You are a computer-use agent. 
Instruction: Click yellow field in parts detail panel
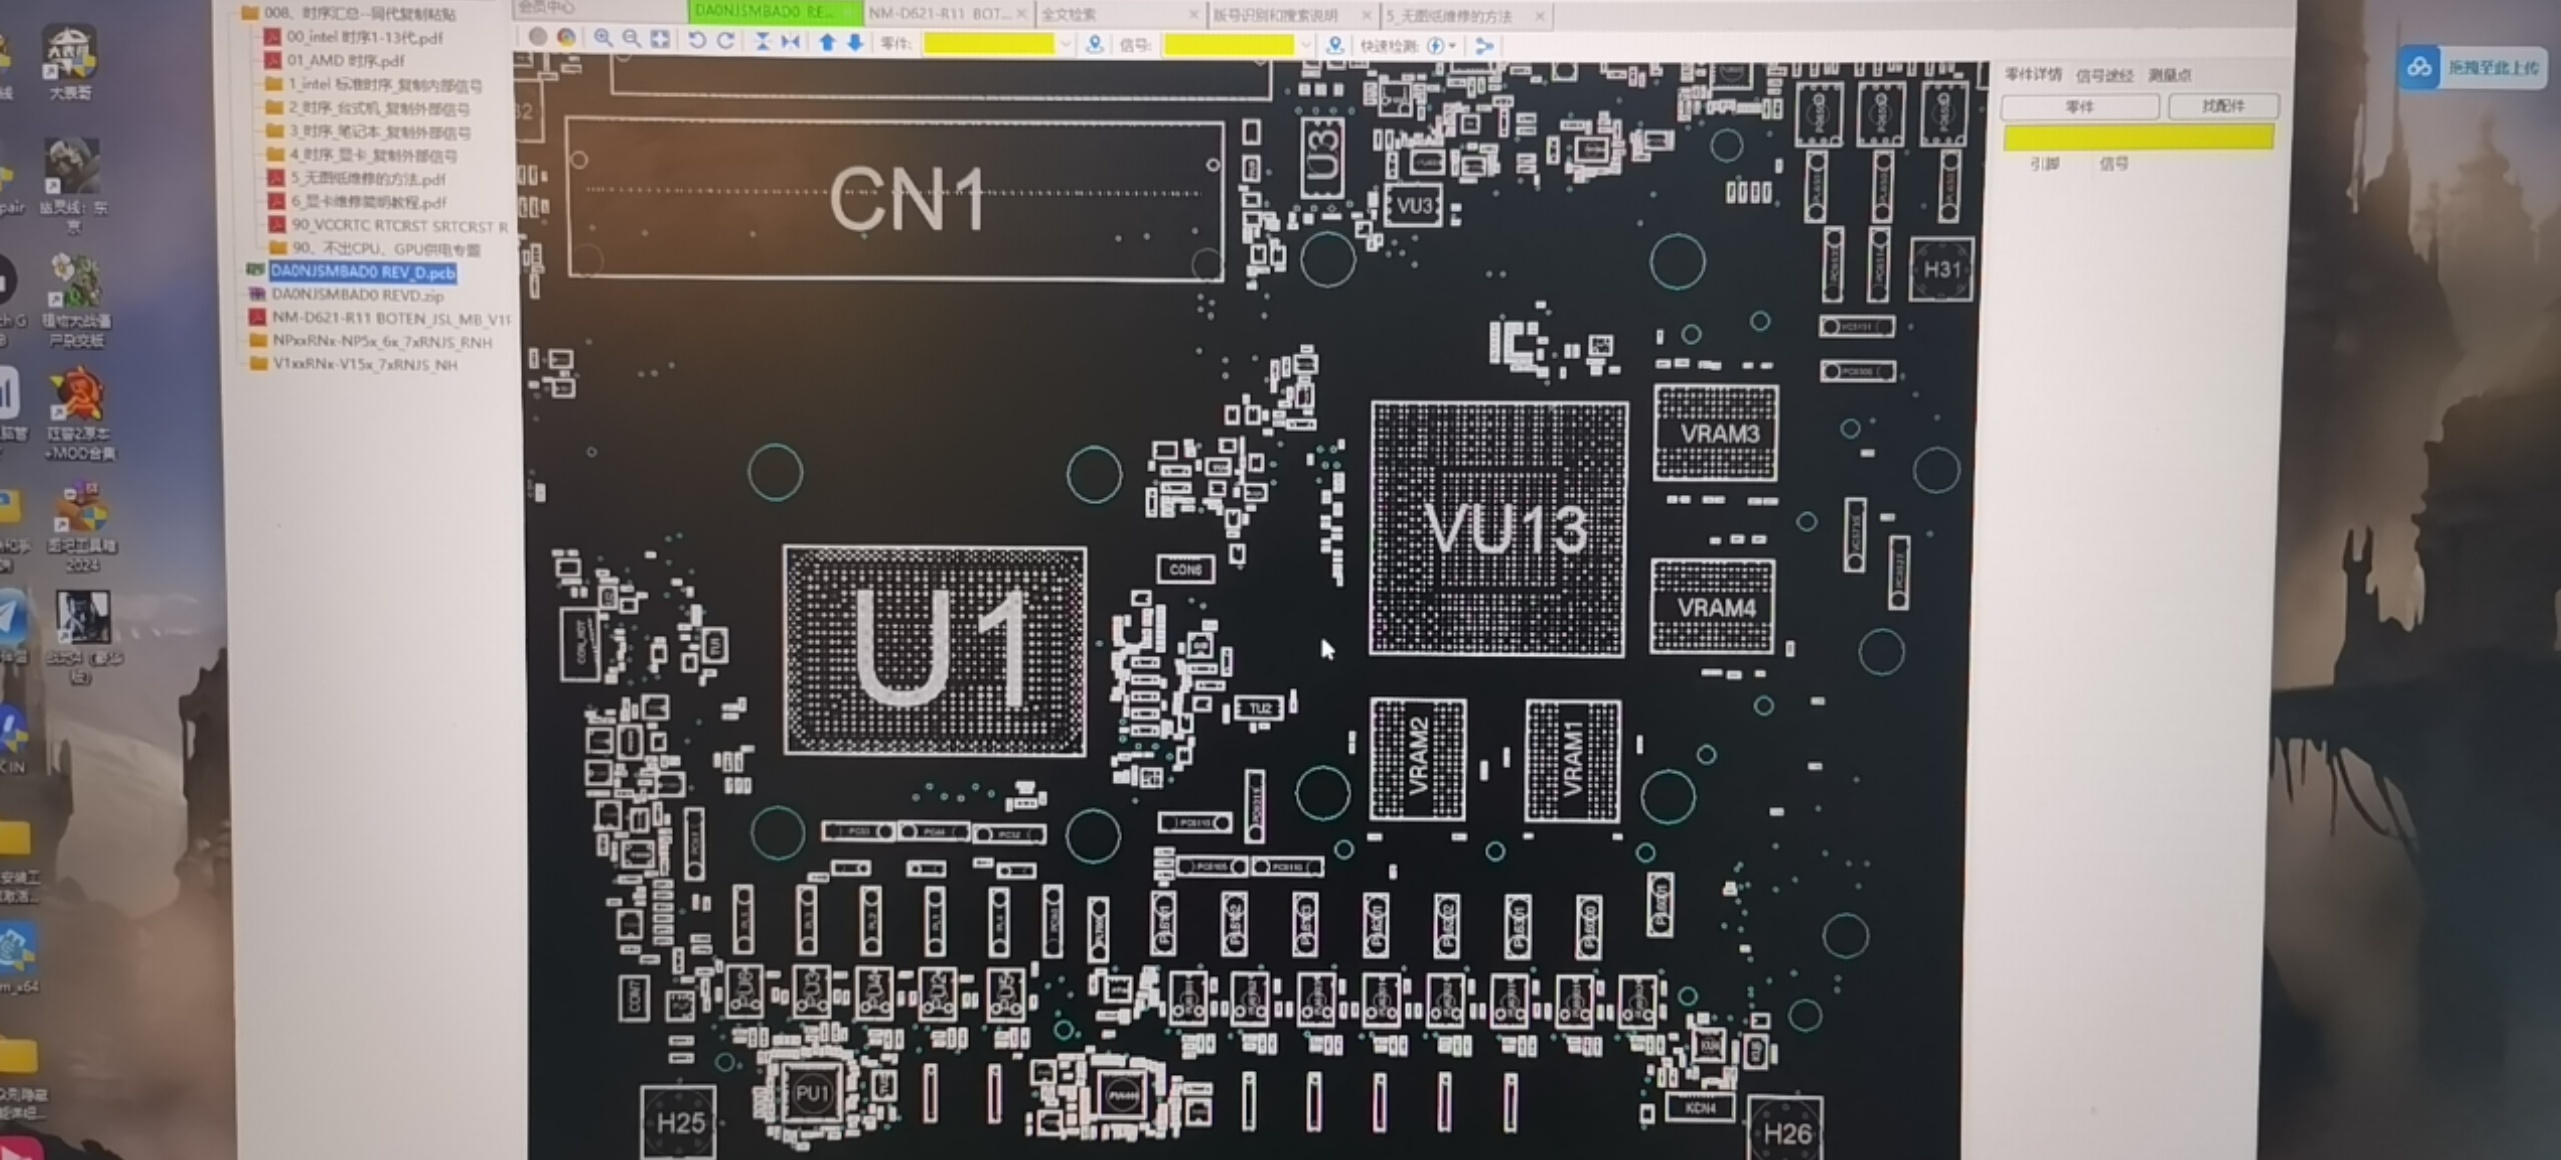point(2138,138)
